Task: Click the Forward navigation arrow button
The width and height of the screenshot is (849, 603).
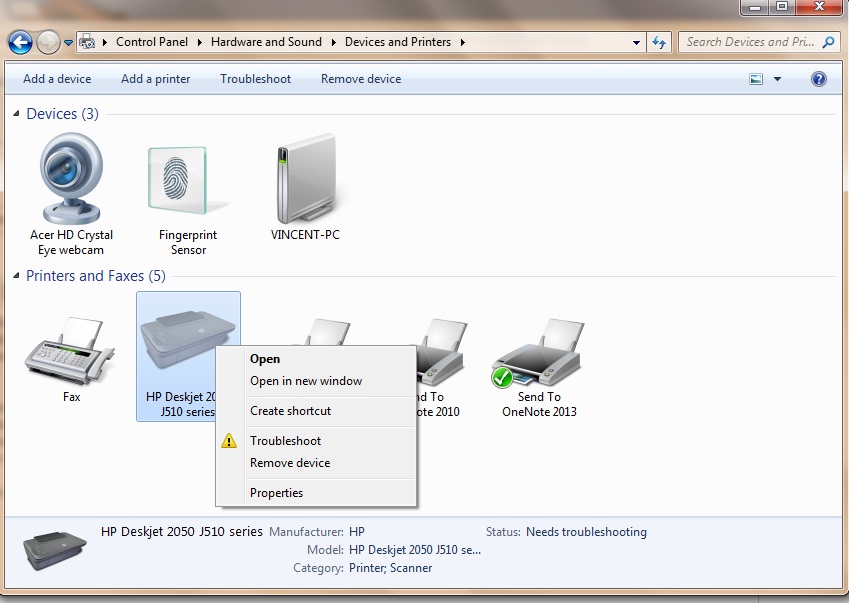Action: [48, 42]
